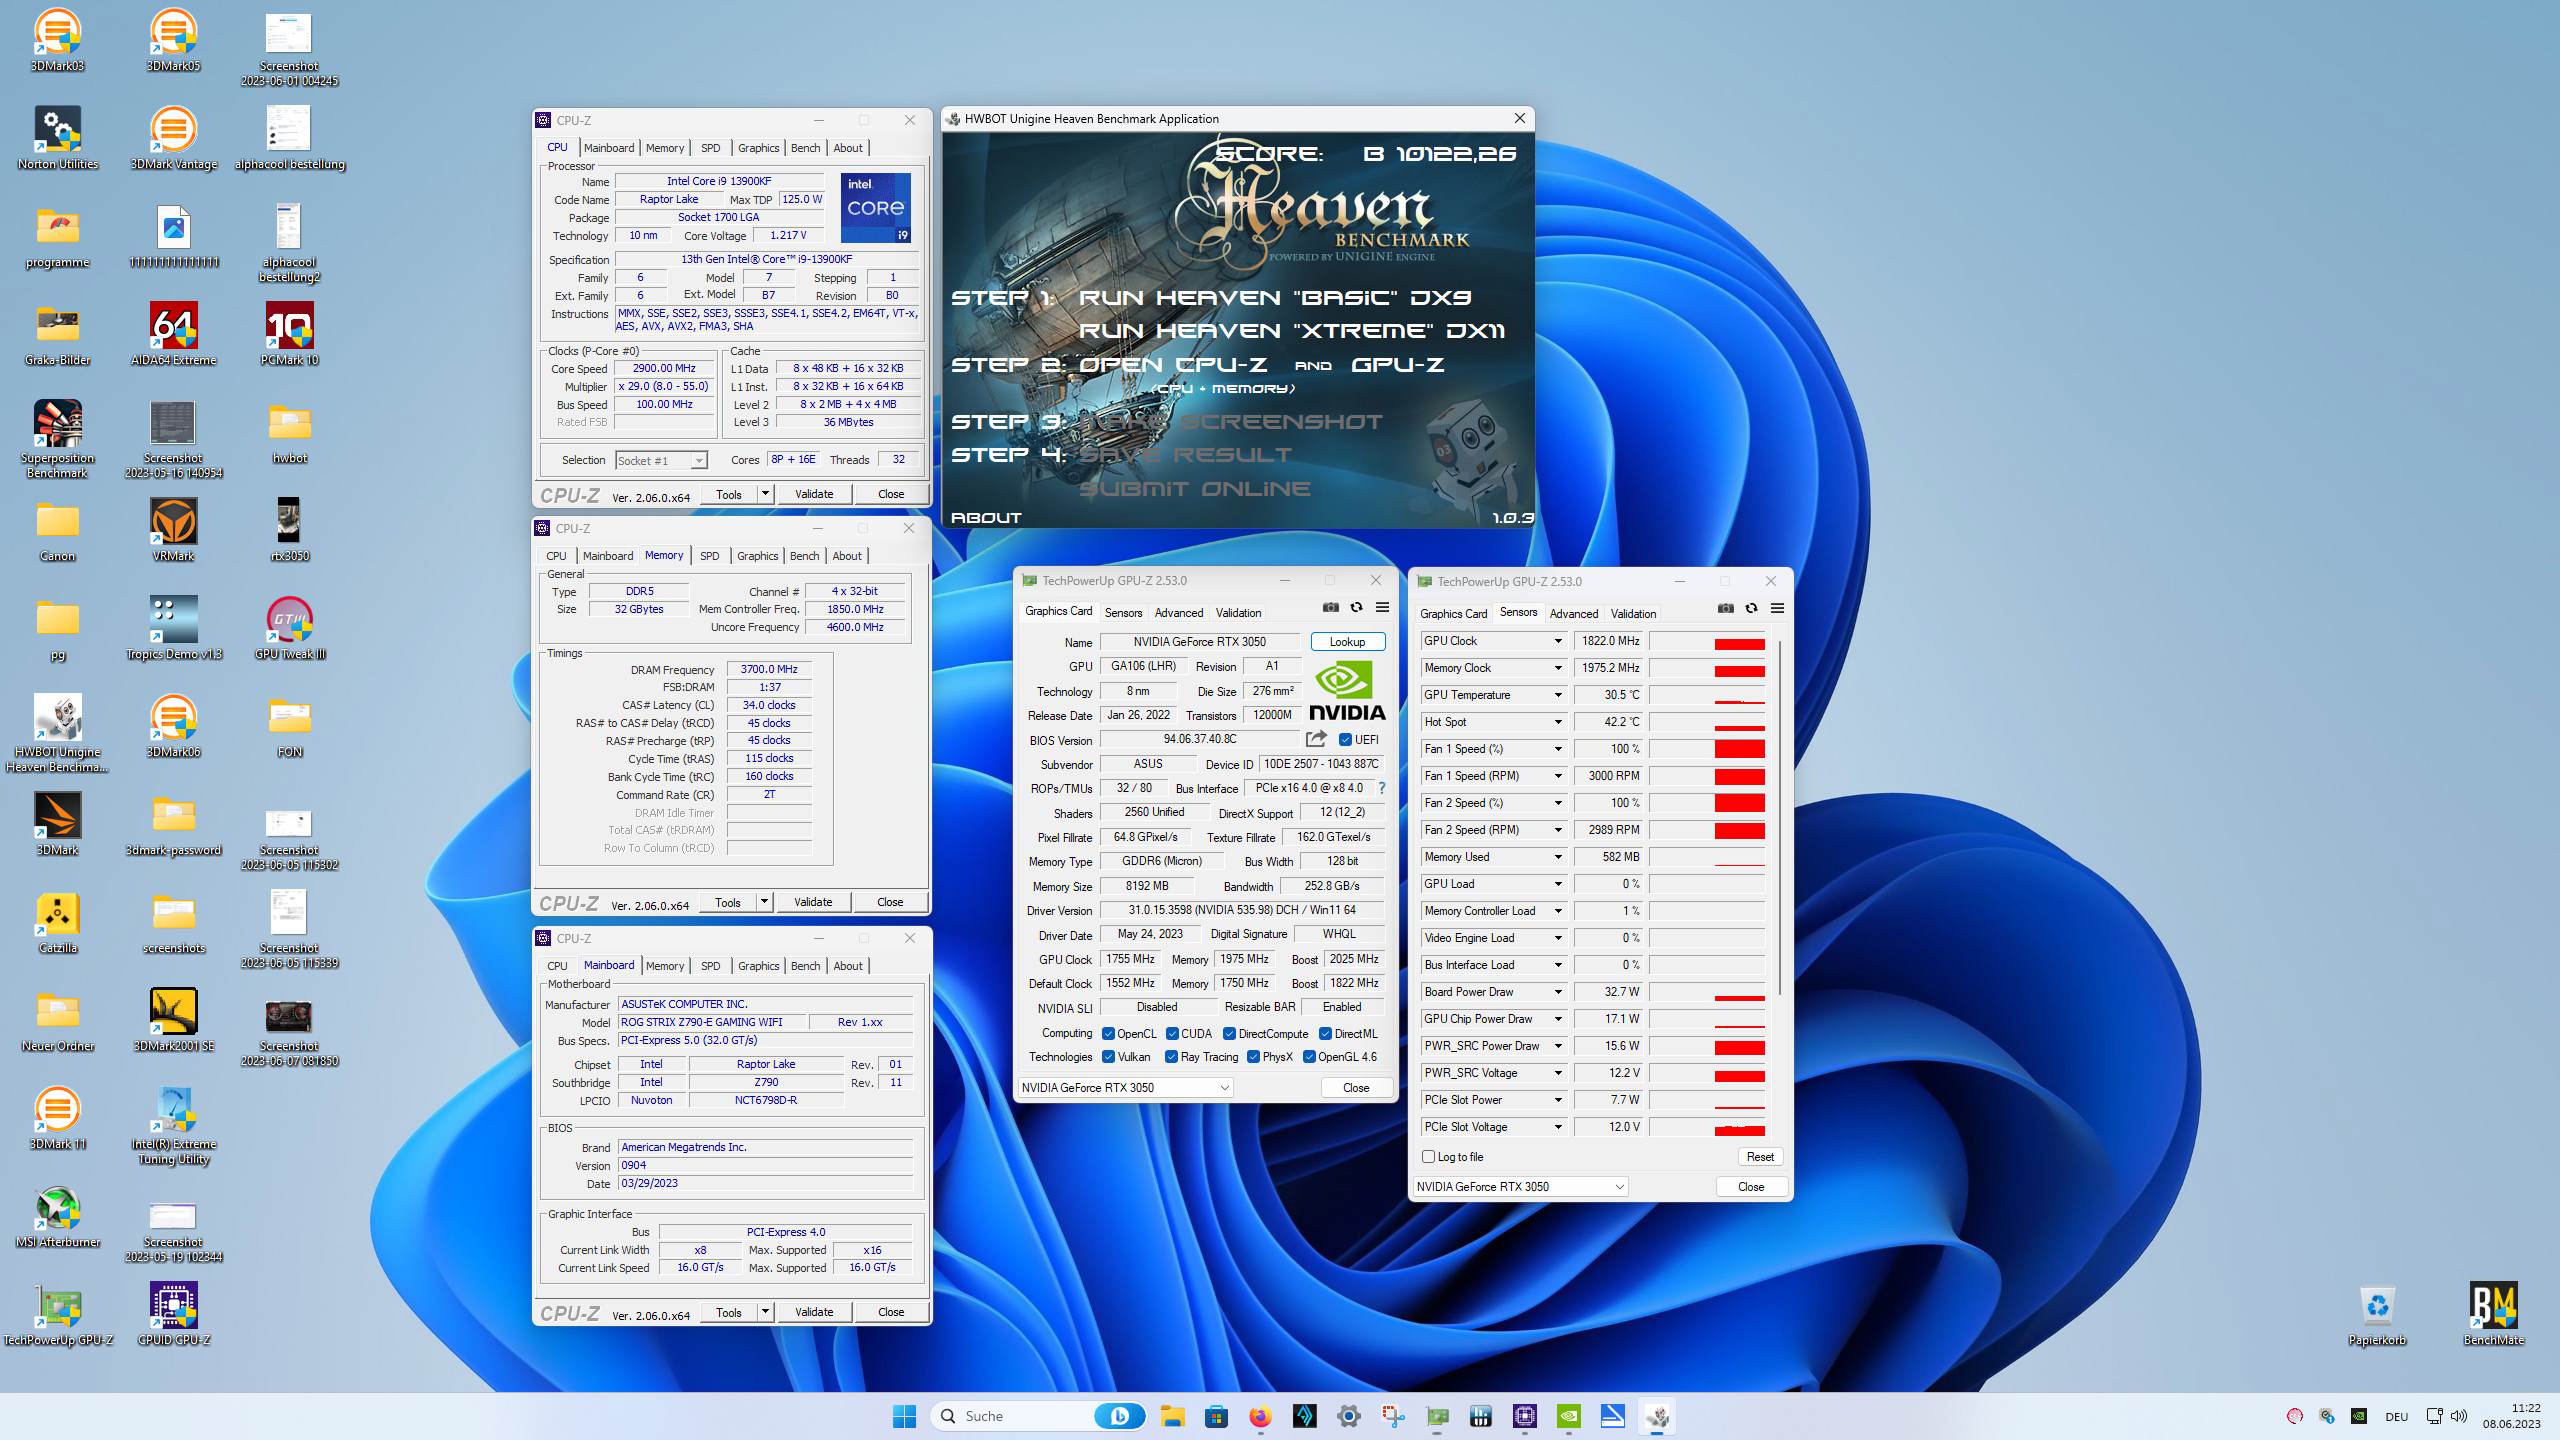Click the Lookup button in GPU-Z
Image resolution: width=2560 pixels, height=1440 pixels.
click(x=1347, y=642)
